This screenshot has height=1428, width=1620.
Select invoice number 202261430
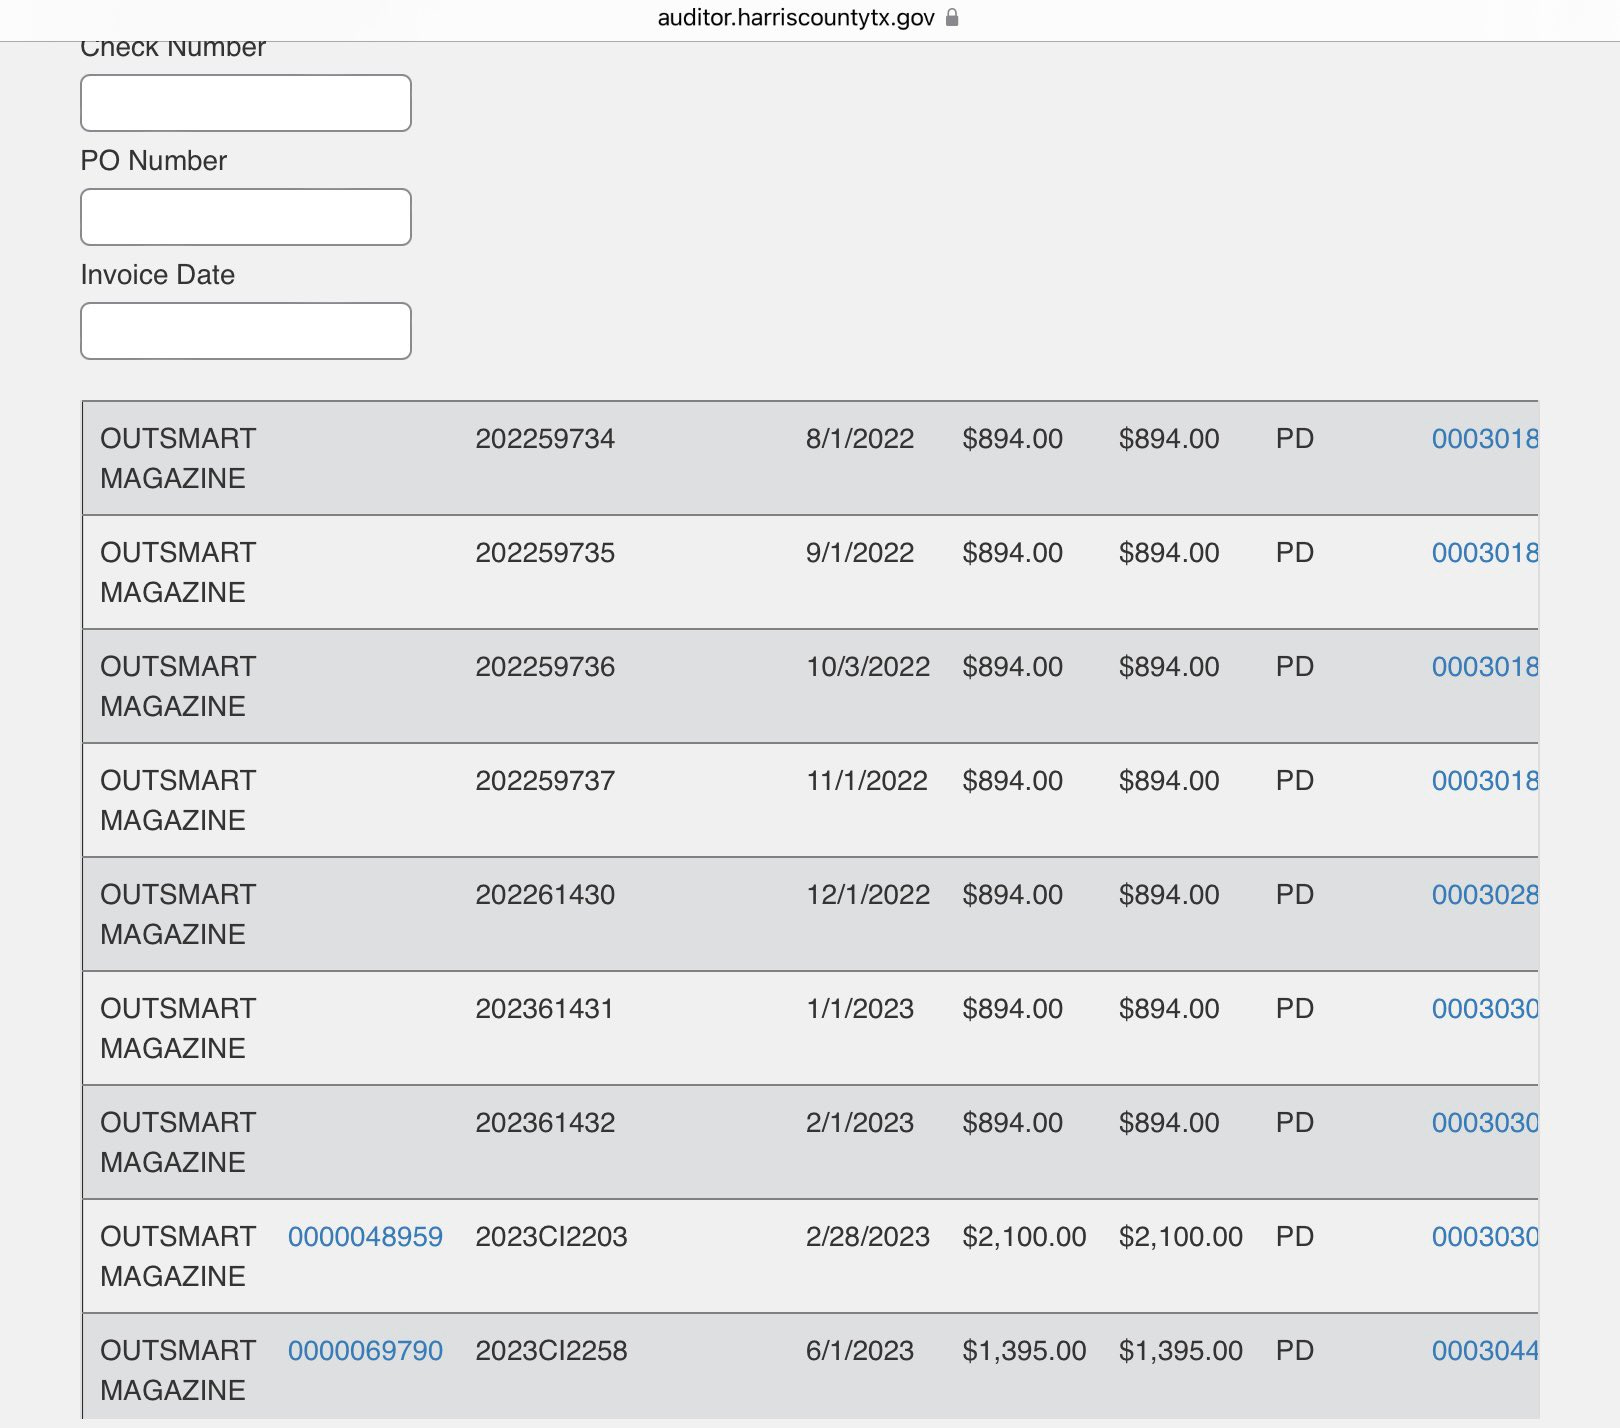tap(545, 895)
